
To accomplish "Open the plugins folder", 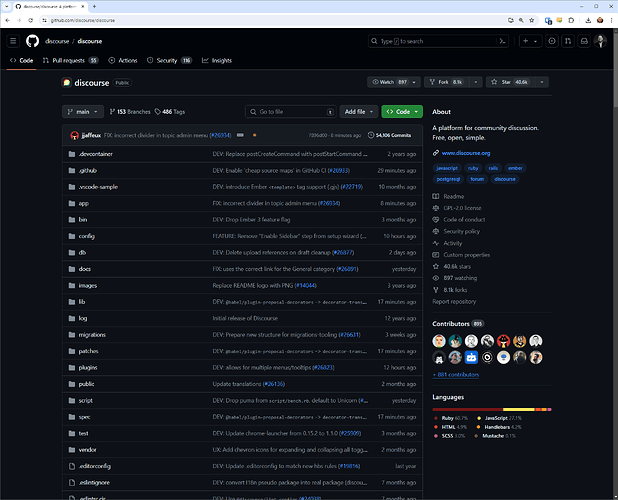I will [x=88, y=367].
